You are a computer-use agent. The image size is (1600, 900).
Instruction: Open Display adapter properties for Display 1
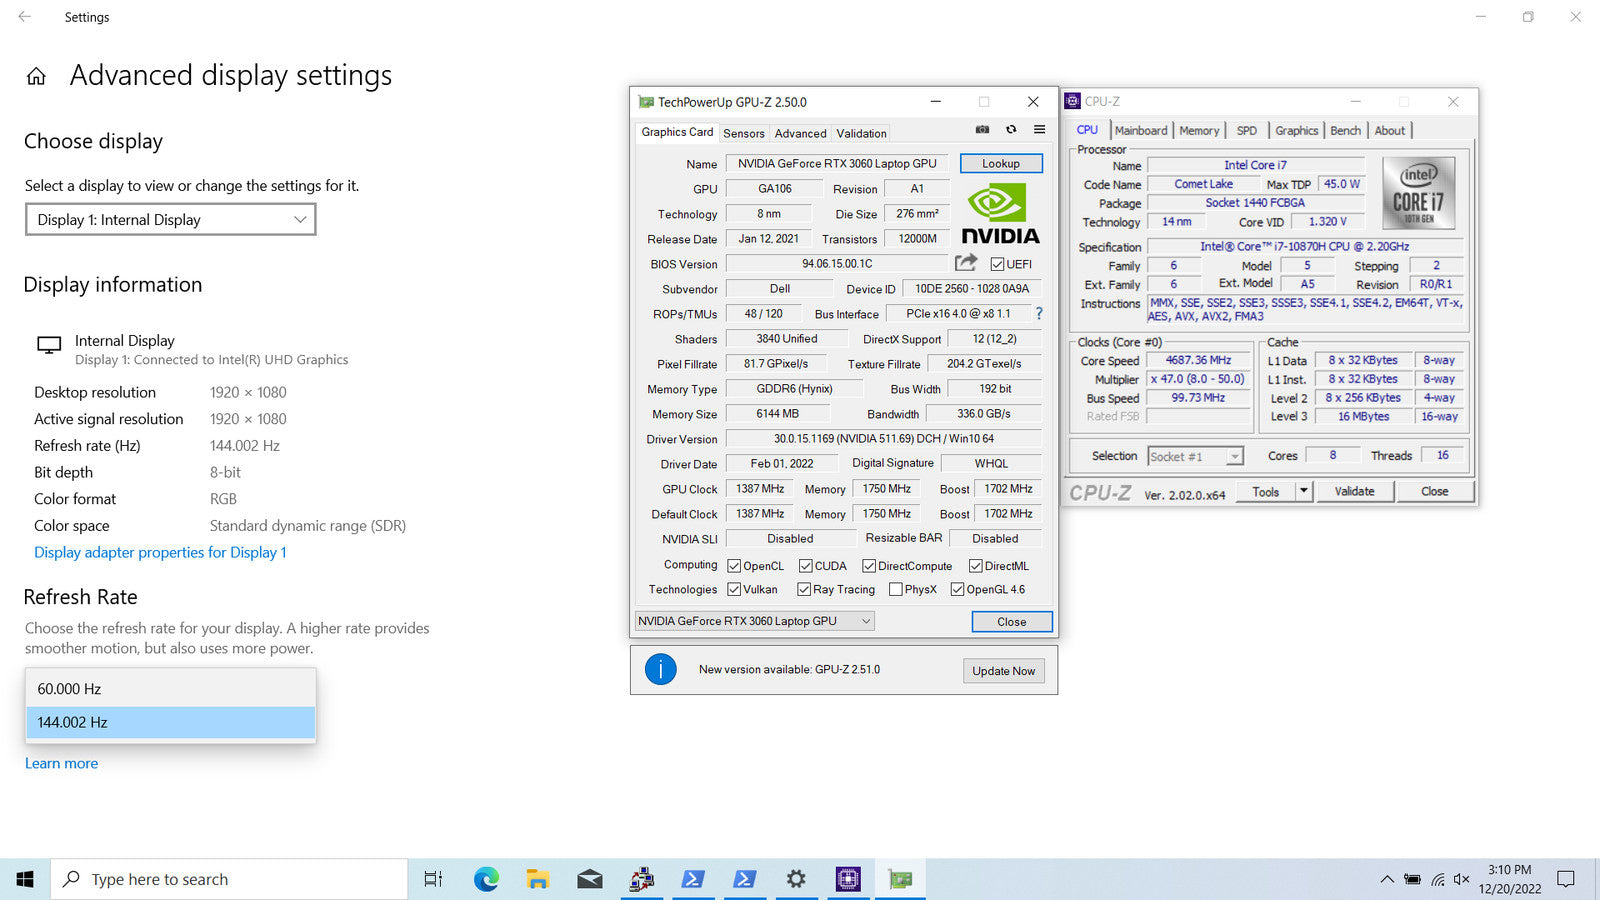[x=160, y=552]
